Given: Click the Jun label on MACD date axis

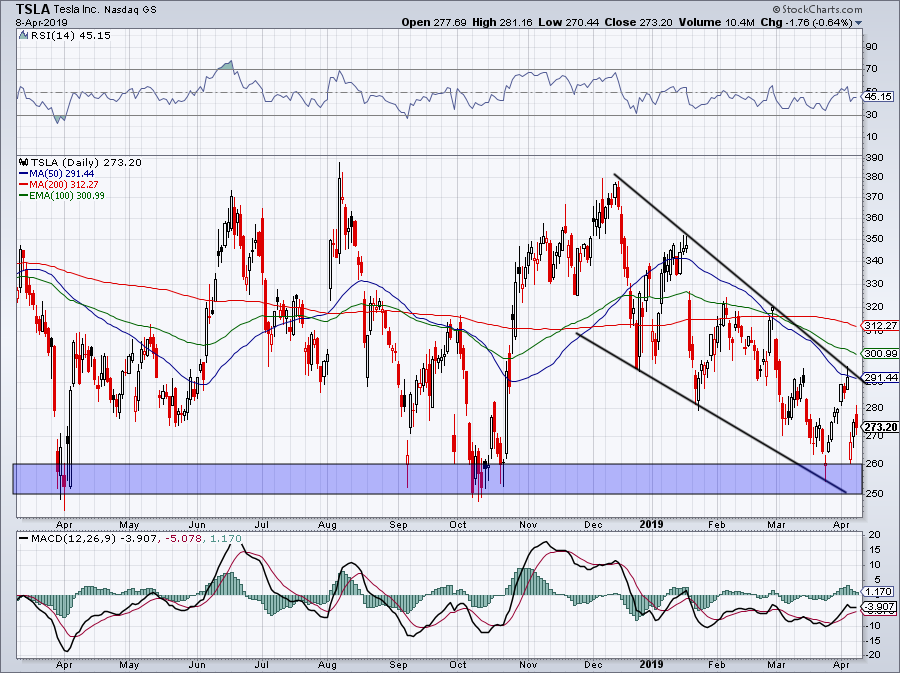Looking at the screenshot, I should click(x=197, y=665).
